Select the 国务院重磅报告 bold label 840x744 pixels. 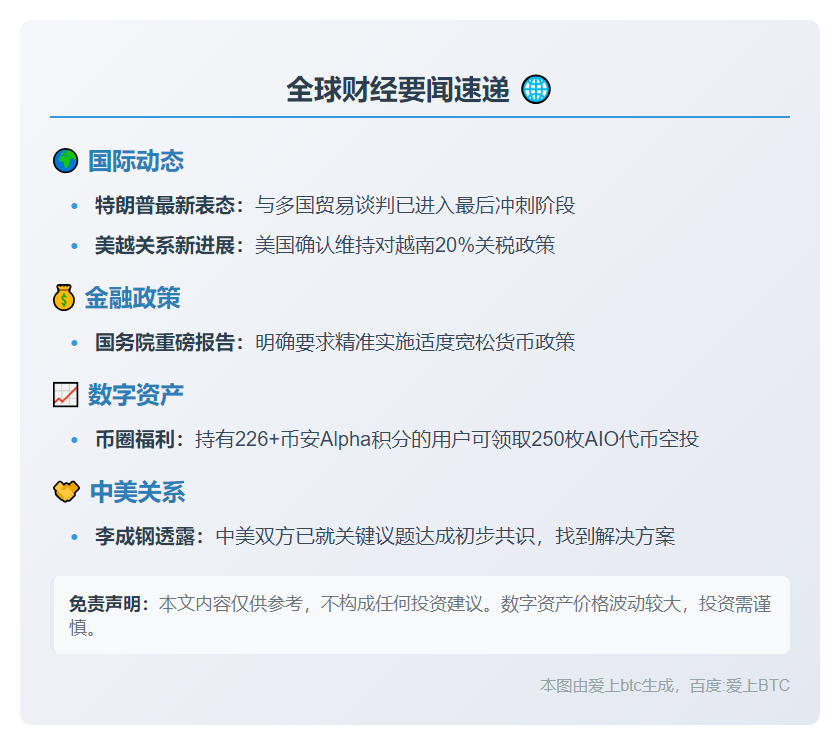coord(169,342)
